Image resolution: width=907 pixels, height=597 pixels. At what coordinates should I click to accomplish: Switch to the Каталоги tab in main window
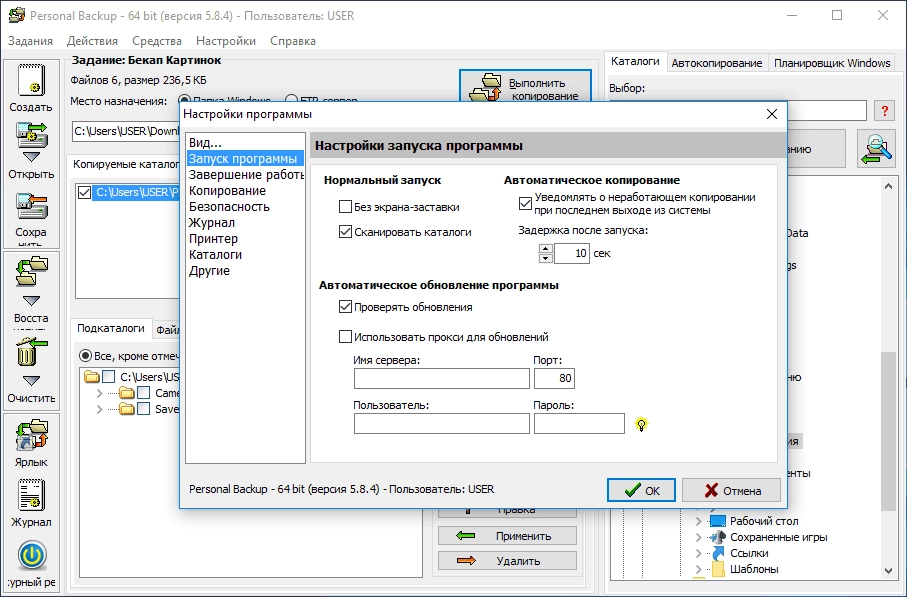click(635, 61)
